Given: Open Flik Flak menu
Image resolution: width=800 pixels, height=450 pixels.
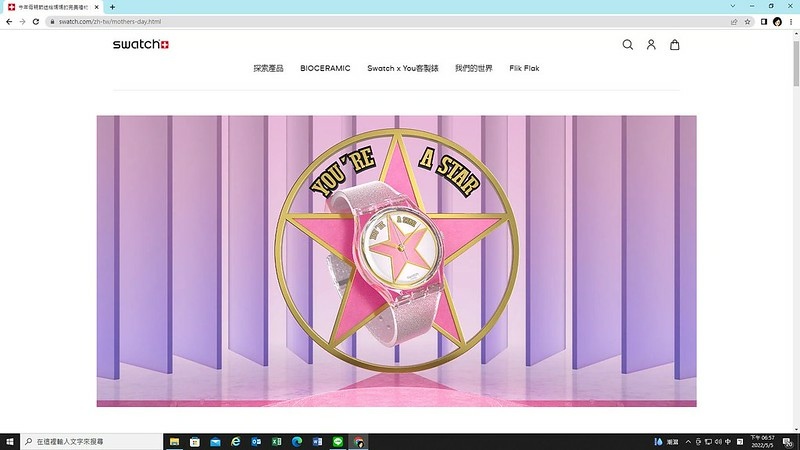Looking at the screenshot, I should 524,68.
